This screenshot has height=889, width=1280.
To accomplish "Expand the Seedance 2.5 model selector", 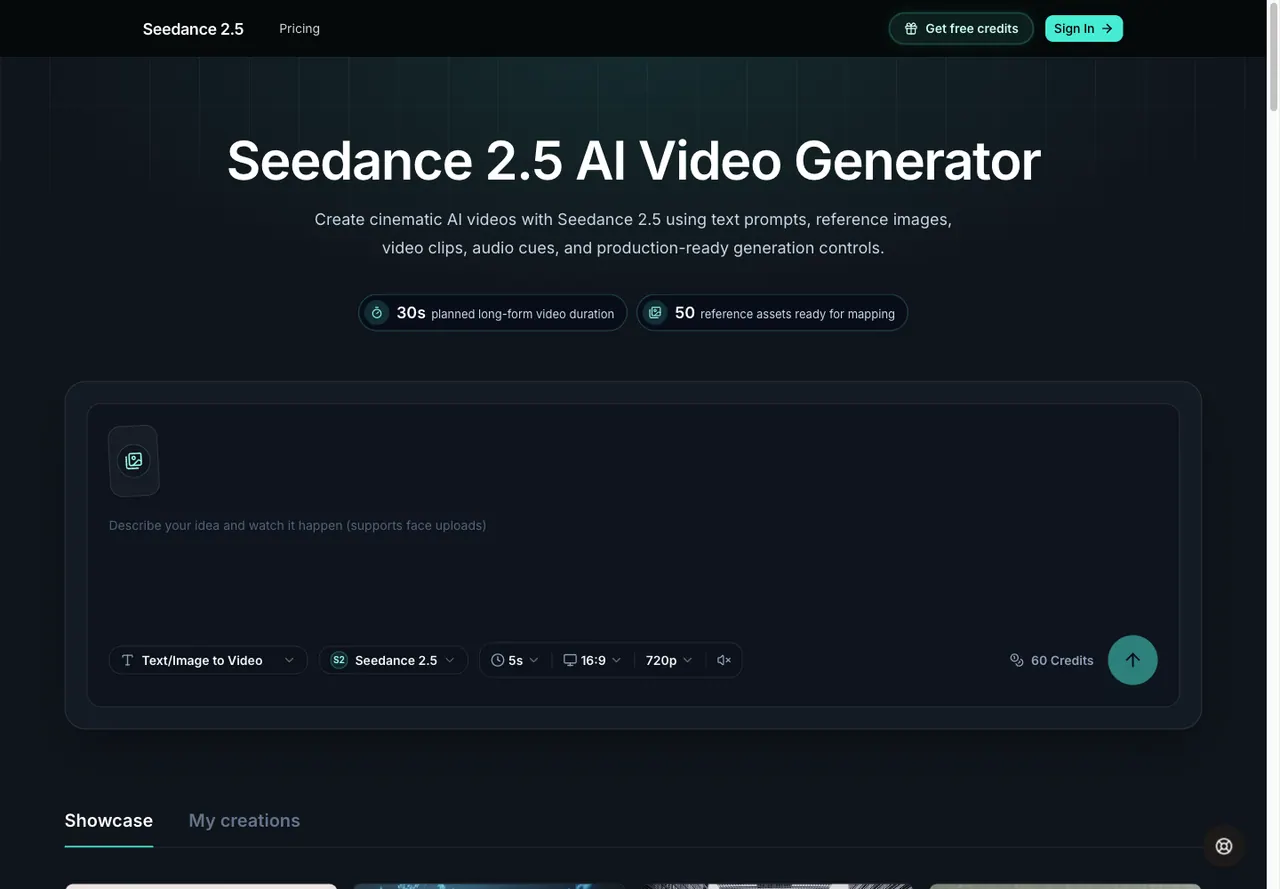I will (x=393, y=660).
